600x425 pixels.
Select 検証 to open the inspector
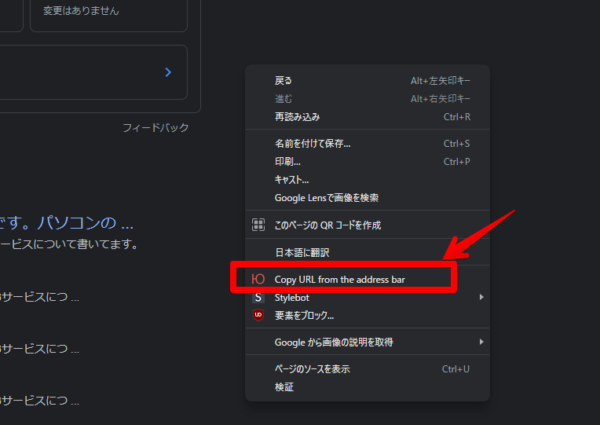click(284, 387)
